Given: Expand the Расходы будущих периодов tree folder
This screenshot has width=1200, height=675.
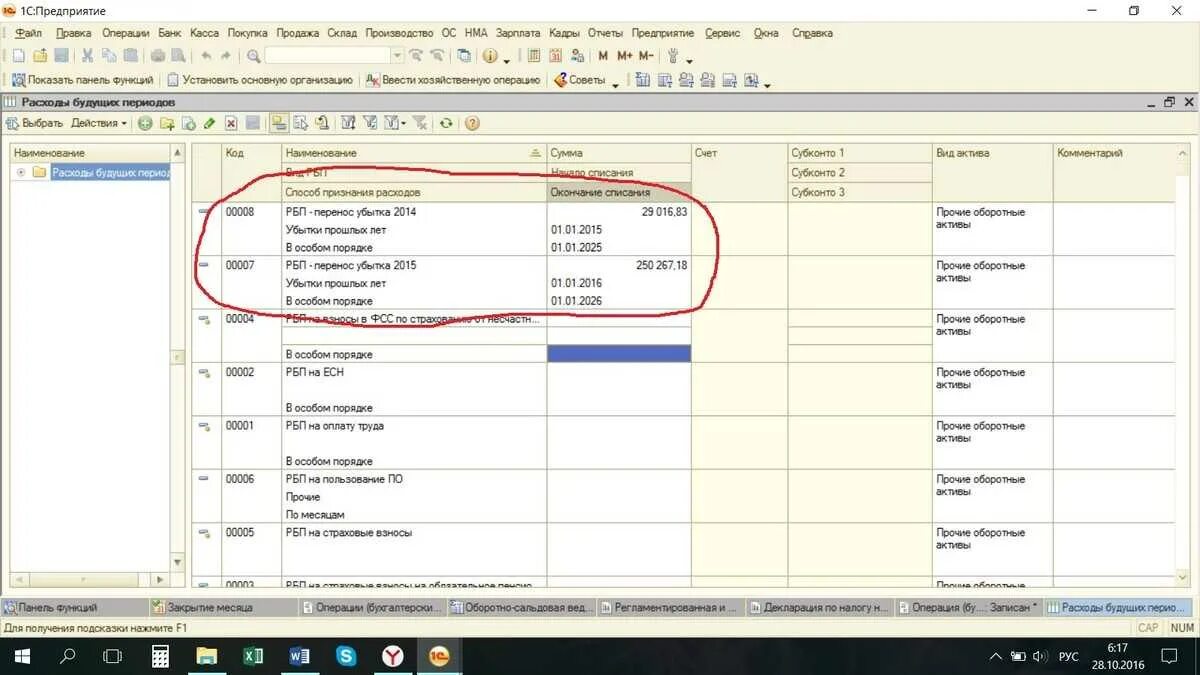Looking at the screenshot, I should pos(21,172).
